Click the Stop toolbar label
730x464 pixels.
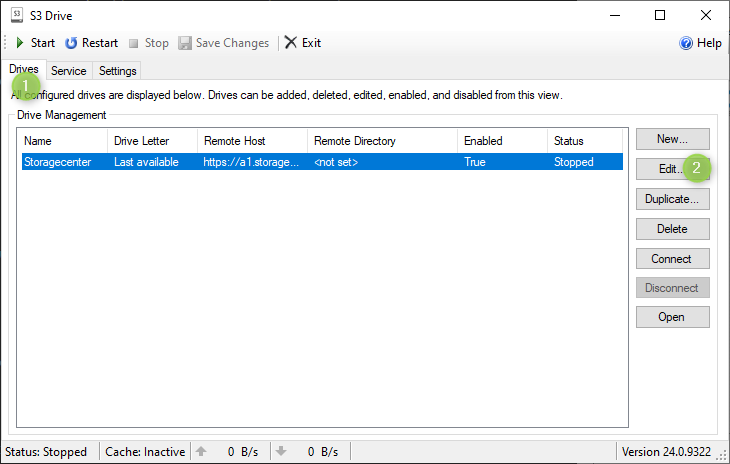(156, 43)
